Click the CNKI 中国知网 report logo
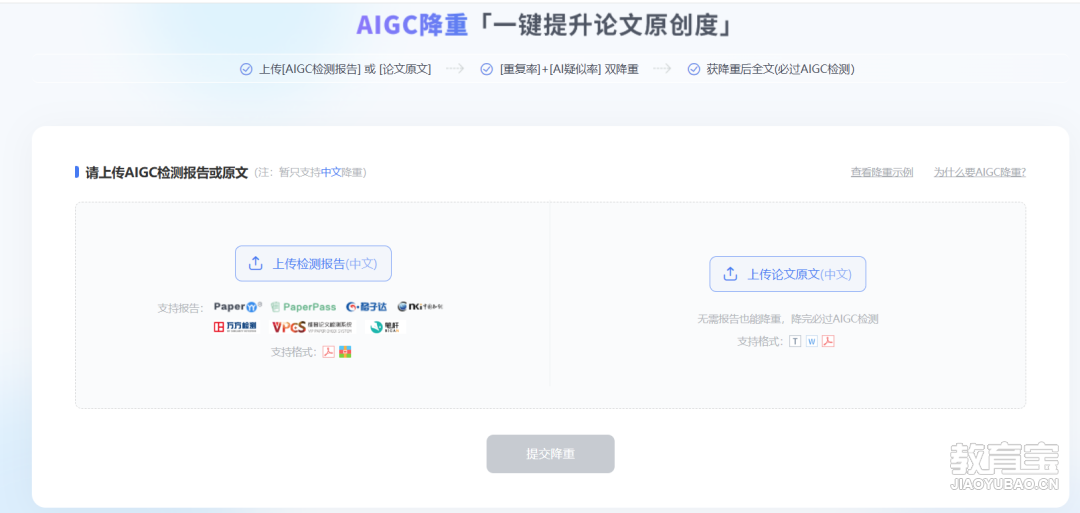This screenshot has height=513, width=1080. click(420, 306)
